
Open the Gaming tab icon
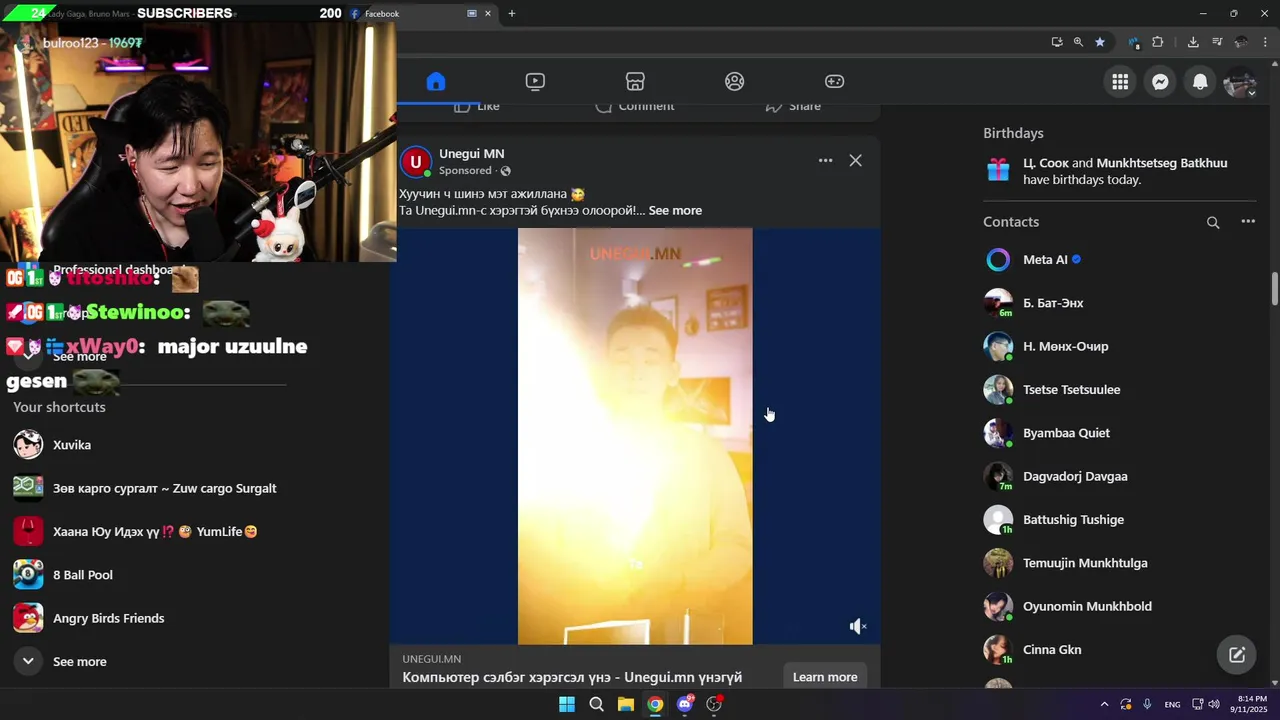pos(834,81)
